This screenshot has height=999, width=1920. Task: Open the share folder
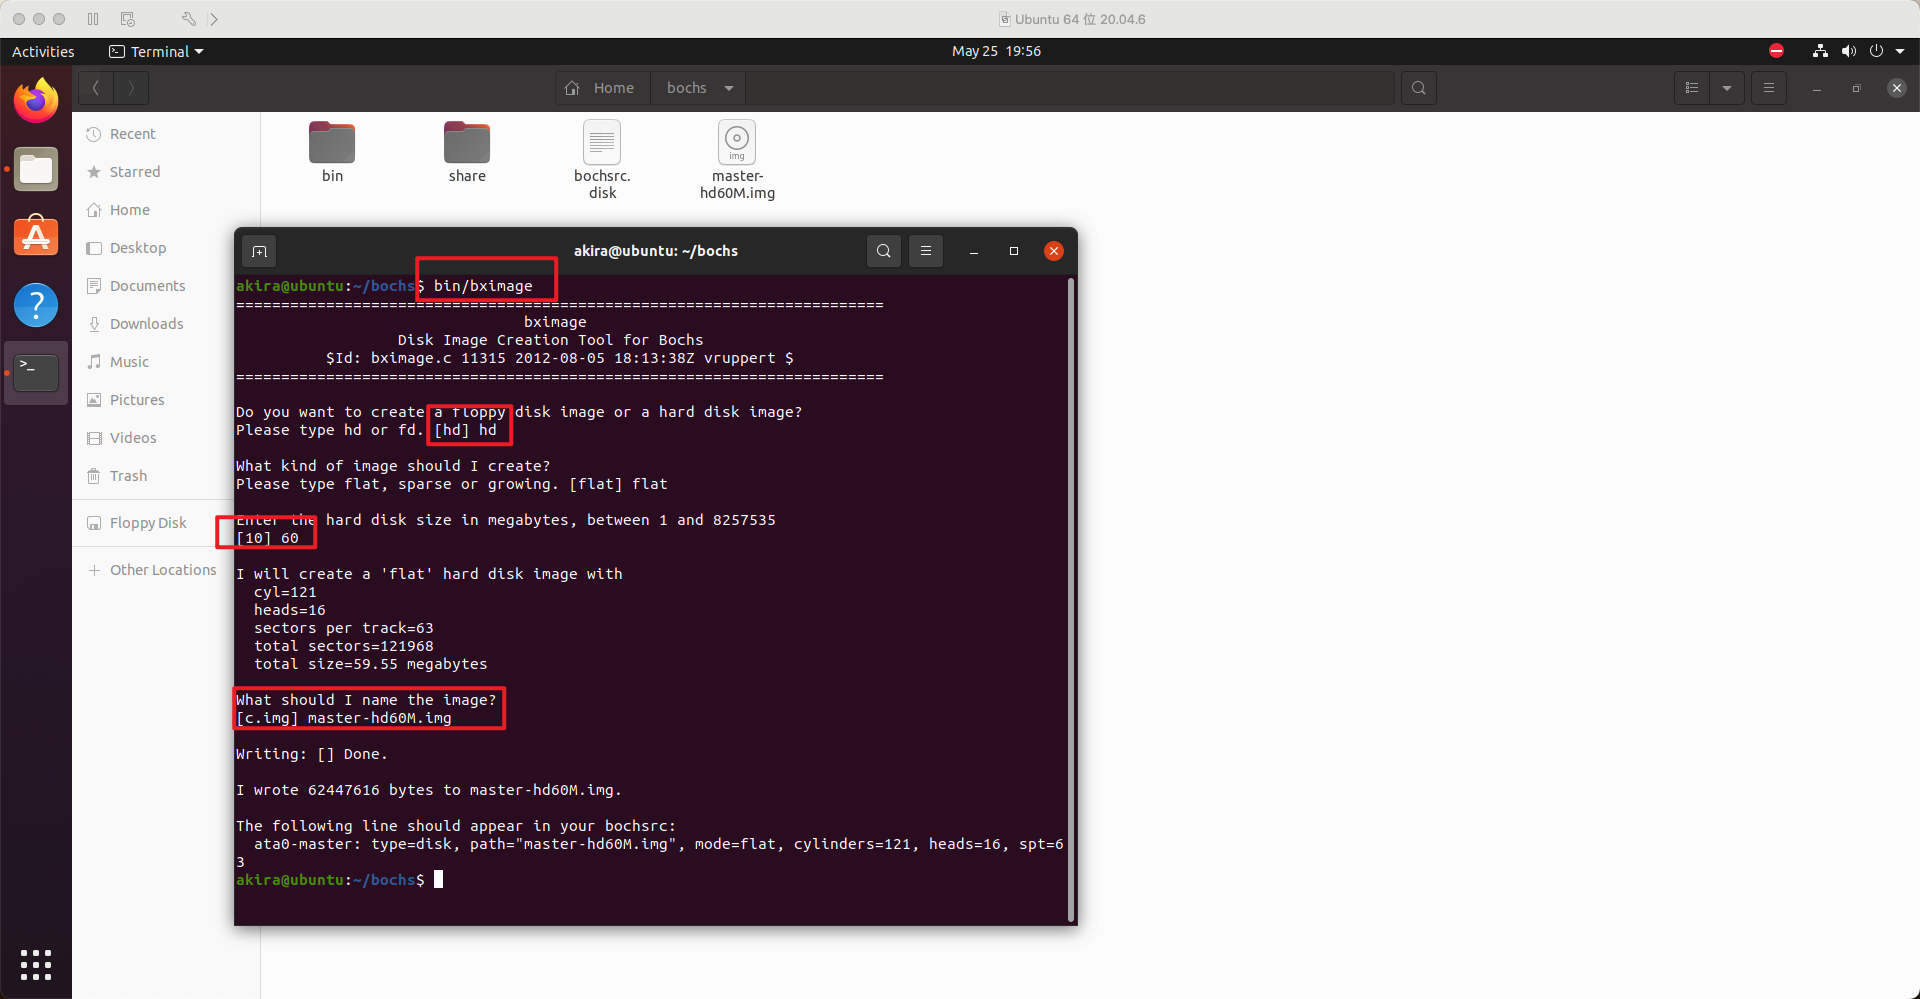point(467,152)
